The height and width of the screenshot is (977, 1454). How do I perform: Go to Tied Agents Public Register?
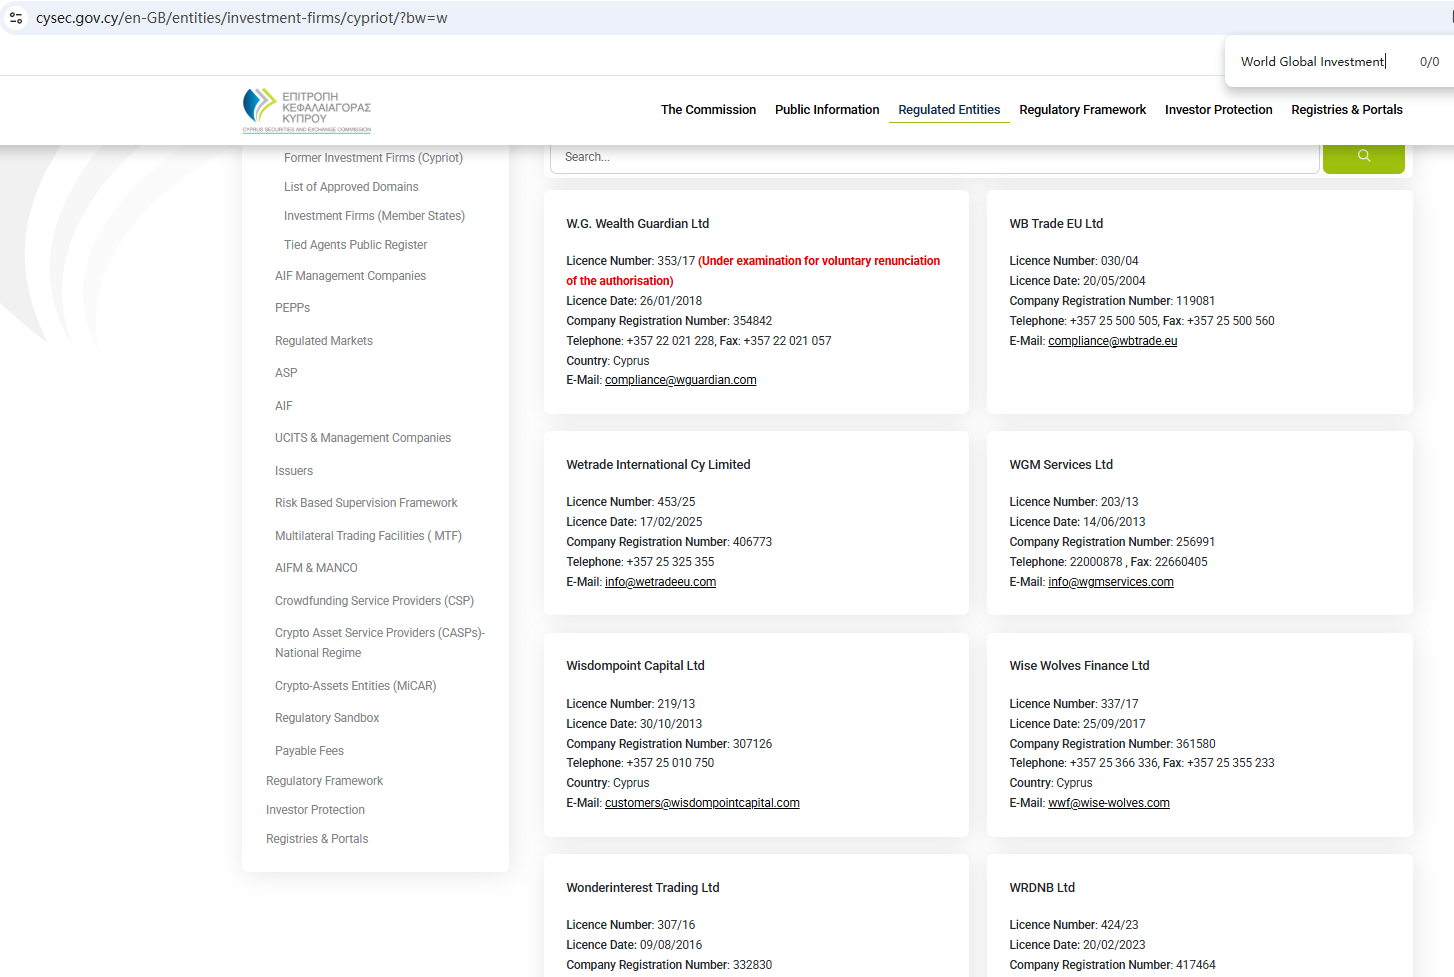pos(355,245)
